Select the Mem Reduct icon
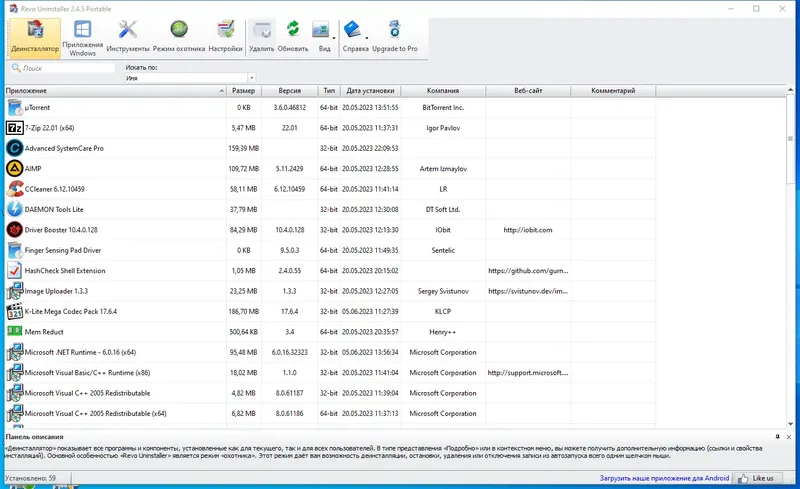 [15, 331]
